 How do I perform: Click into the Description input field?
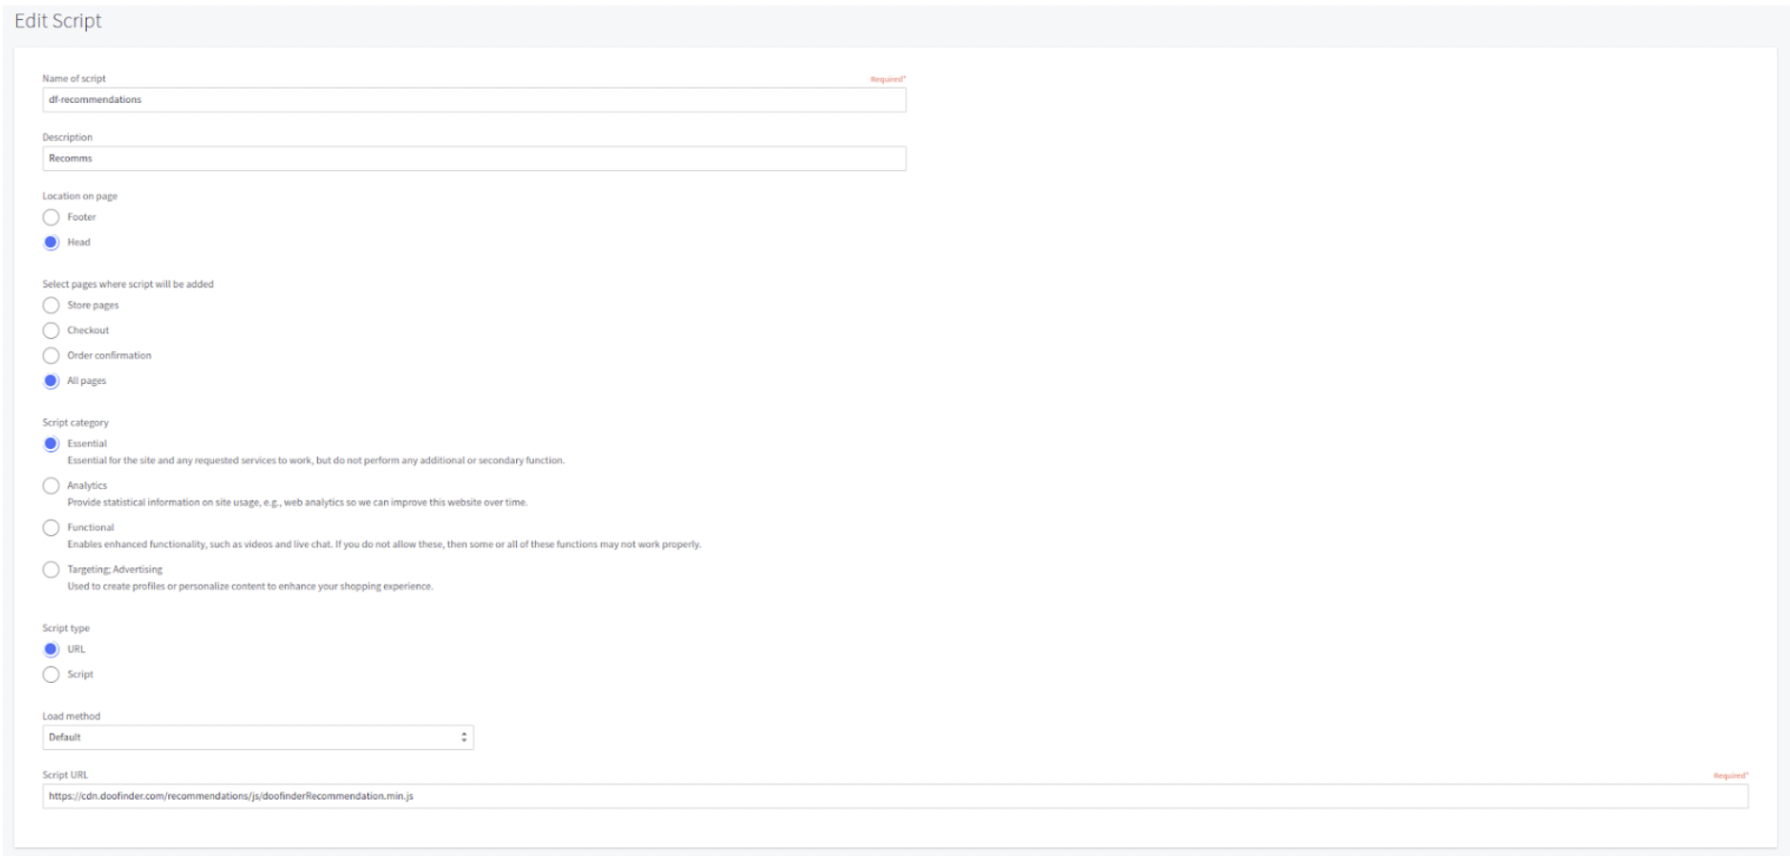(474, 158)
